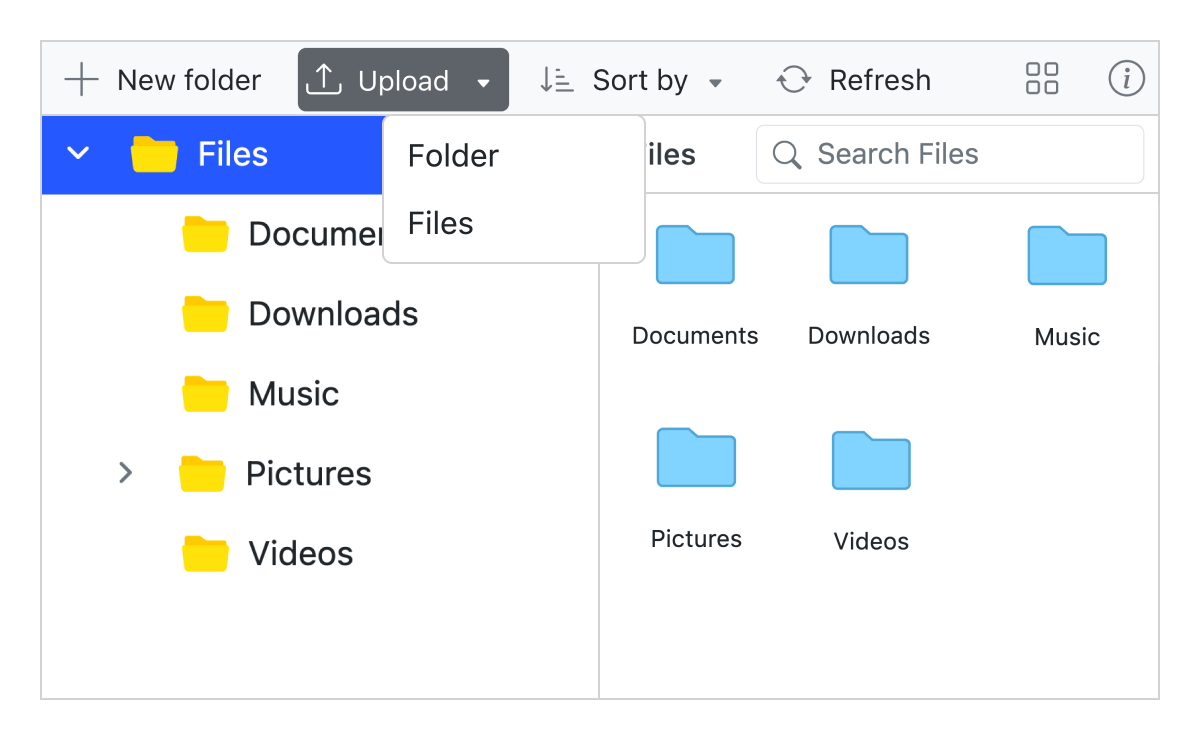Click the plus icon next to New folder
The height and width of the screenshot is (740, 1200).
pyautogui.click(x=80, y=79)
